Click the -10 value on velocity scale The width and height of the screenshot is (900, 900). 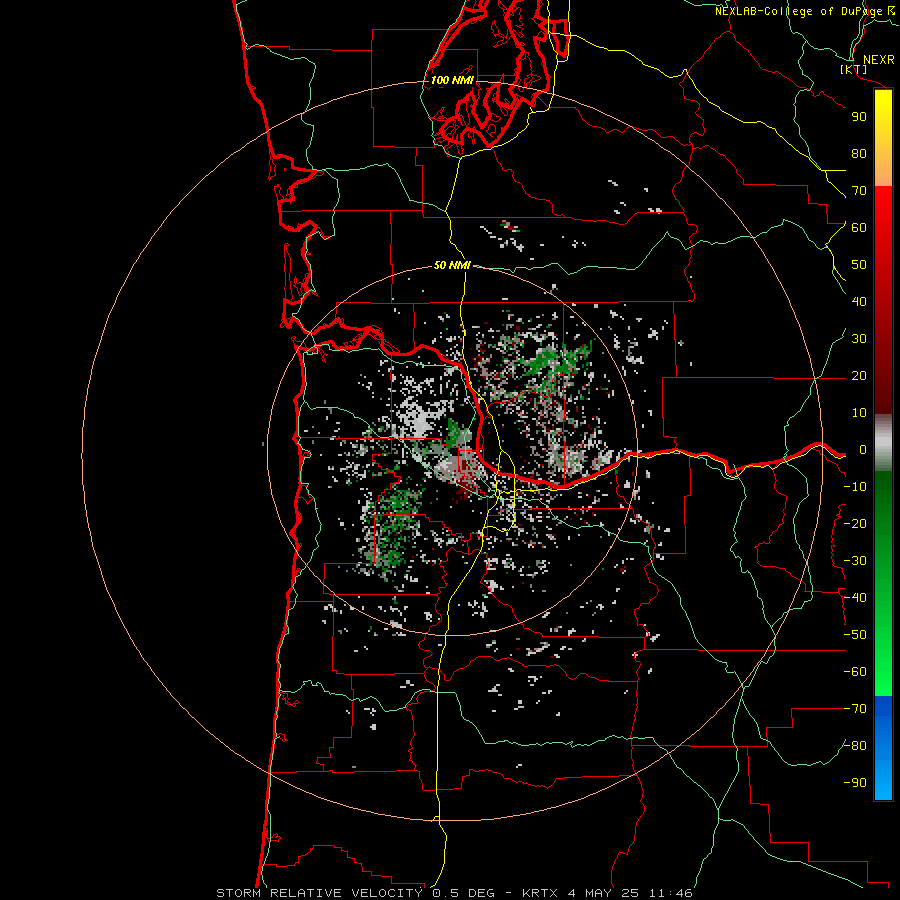(855, 487)
